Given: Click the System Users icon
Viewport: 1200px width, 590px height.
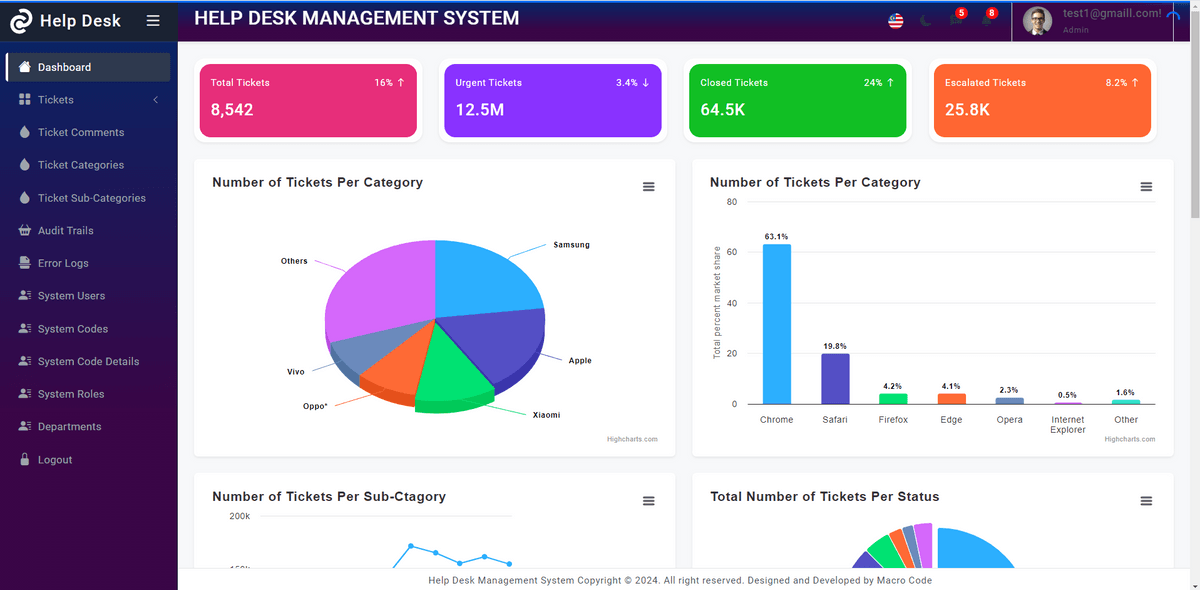Looking at the screenshot, I should coord(25,296).
